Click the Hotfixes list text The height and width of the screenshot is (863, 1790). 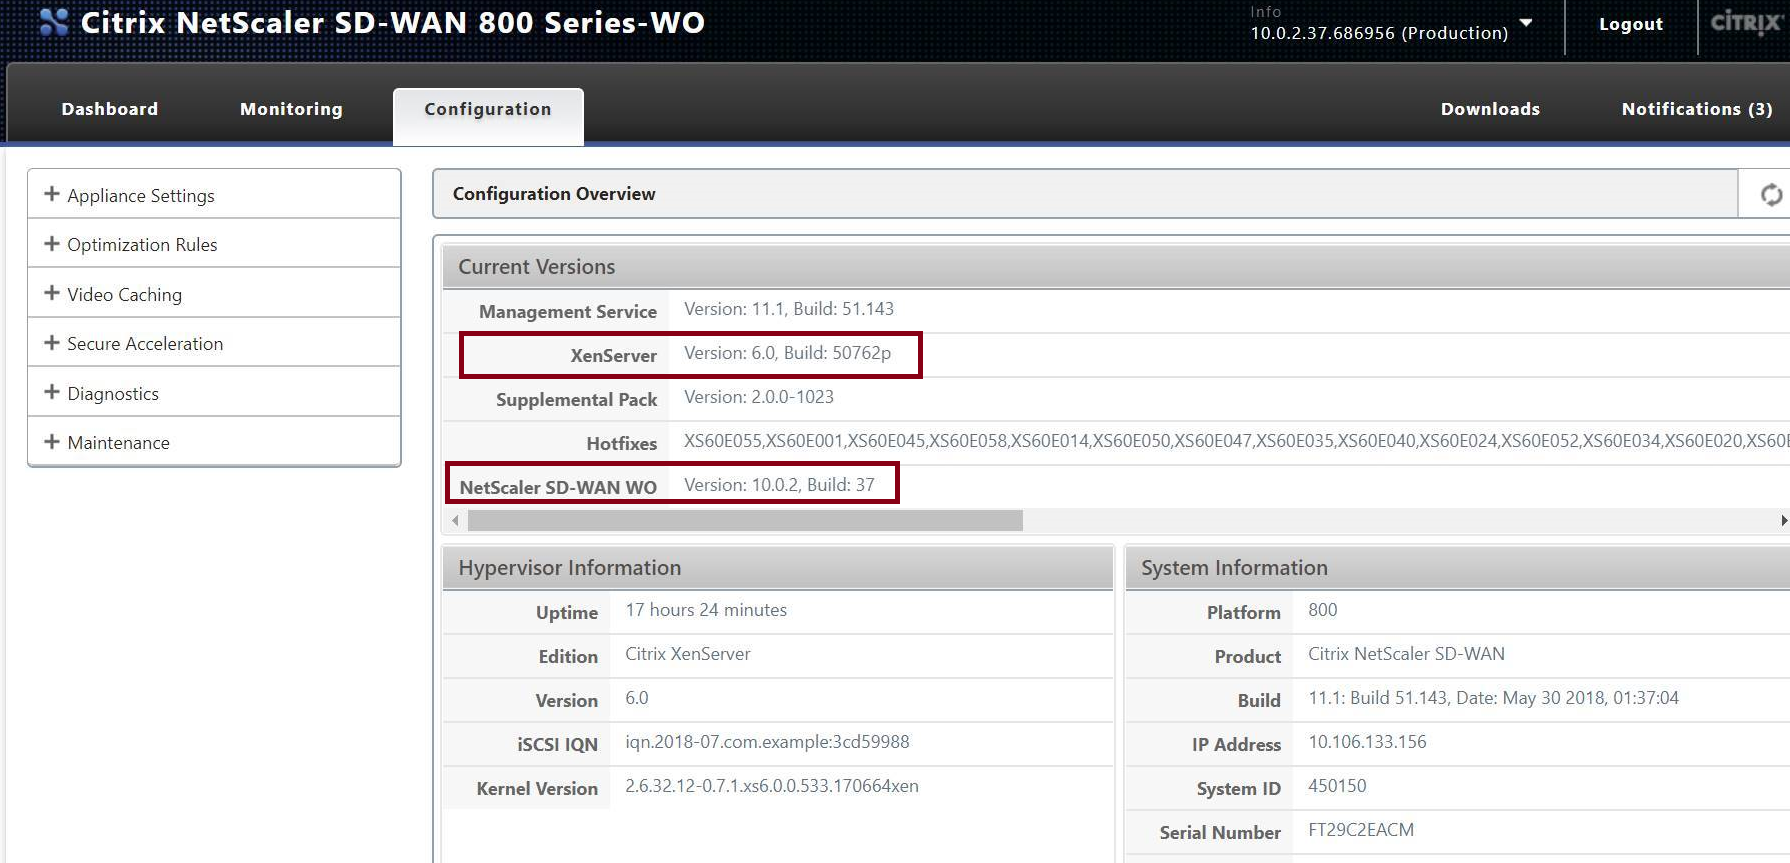tap(1236, 441)
